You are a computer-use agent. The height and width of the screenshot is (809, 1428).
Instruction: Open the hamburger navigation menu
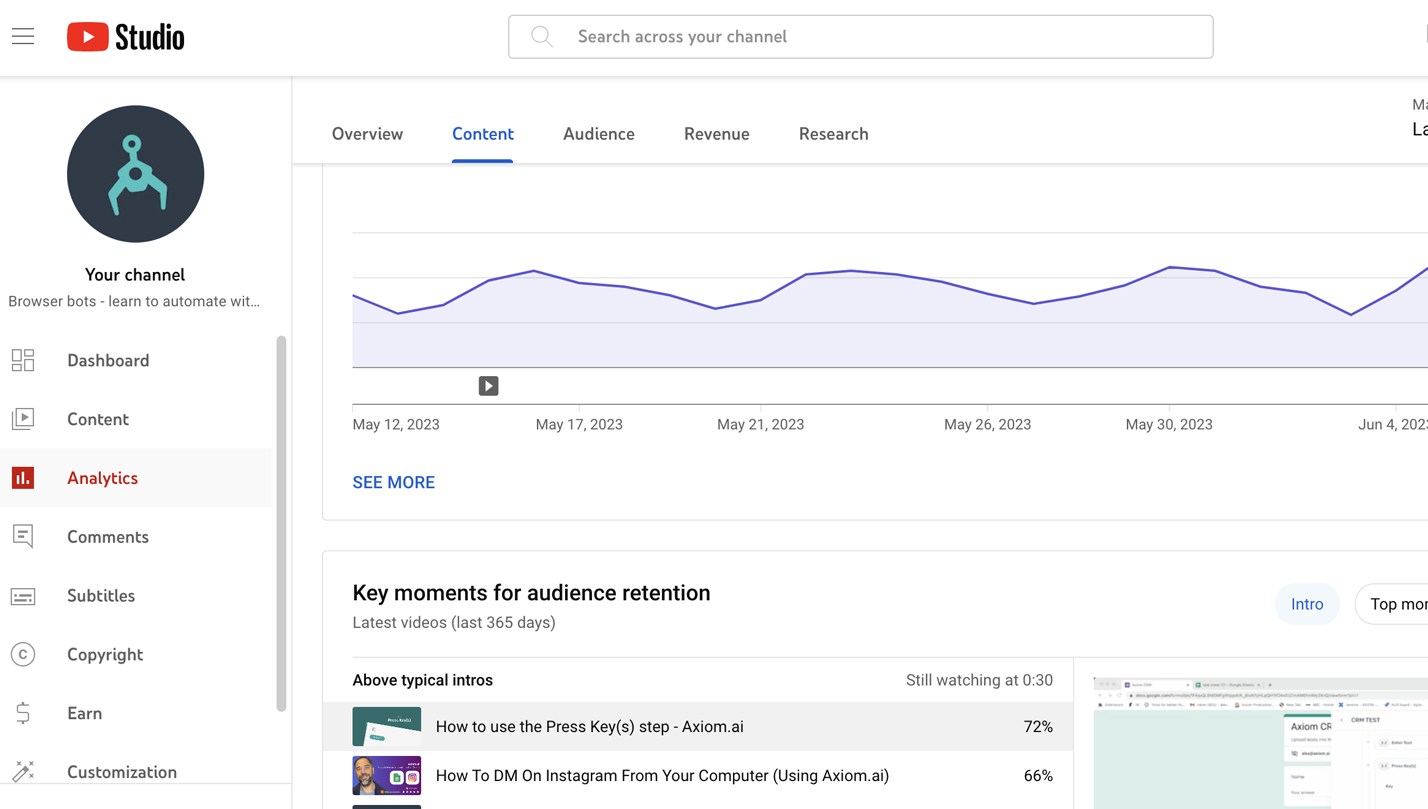(23, 37)
